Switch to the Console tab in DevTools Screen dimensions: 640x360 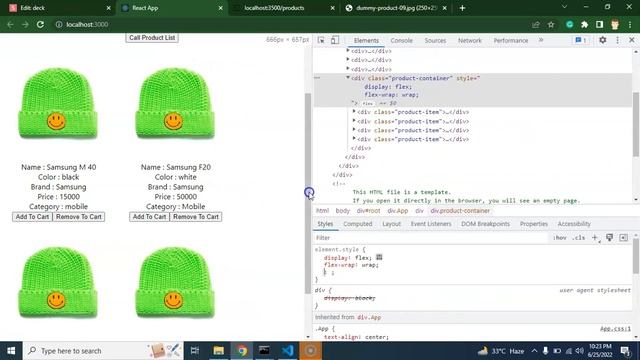pyautogui.click(x=401, y=40)
